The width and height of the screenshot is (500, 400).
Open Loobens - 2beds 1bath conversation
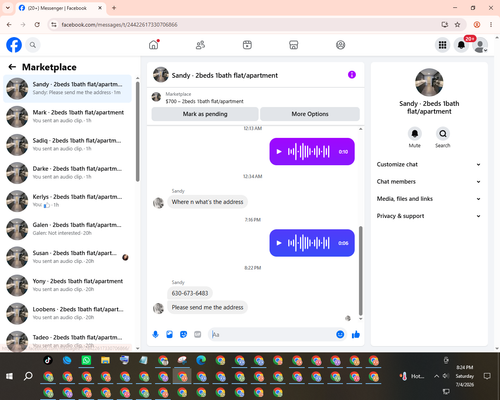pos(68,313)
